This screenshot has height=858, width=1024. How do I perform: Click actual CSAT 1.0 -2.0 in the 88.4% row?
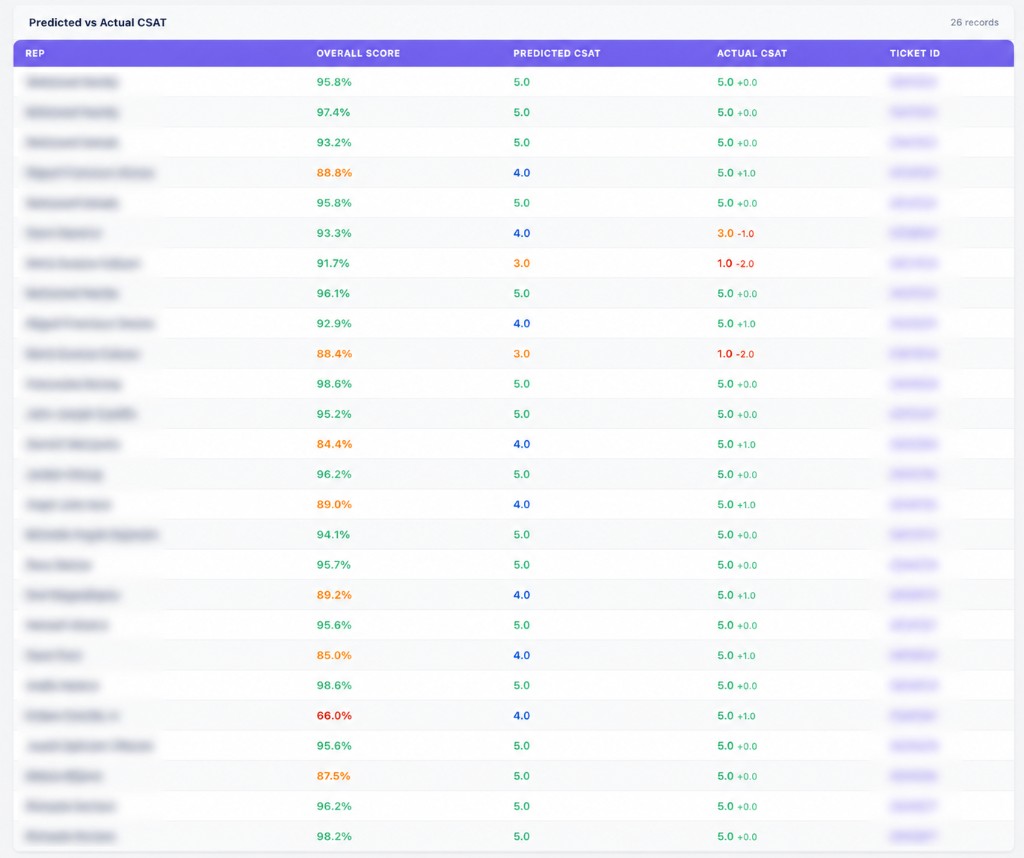click(x=735, y=354)
